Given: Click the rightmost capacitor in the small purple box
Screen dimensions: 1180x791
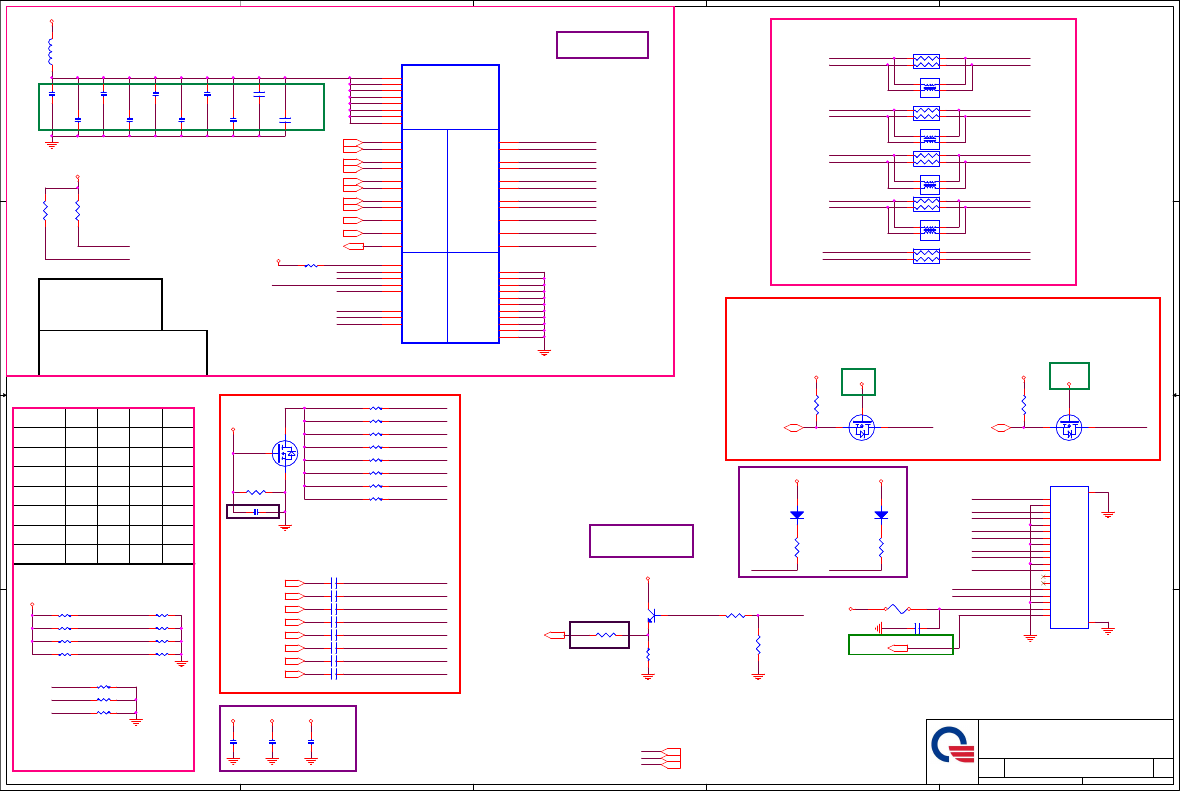Looking at the screenshot, I should click(311, 743).
